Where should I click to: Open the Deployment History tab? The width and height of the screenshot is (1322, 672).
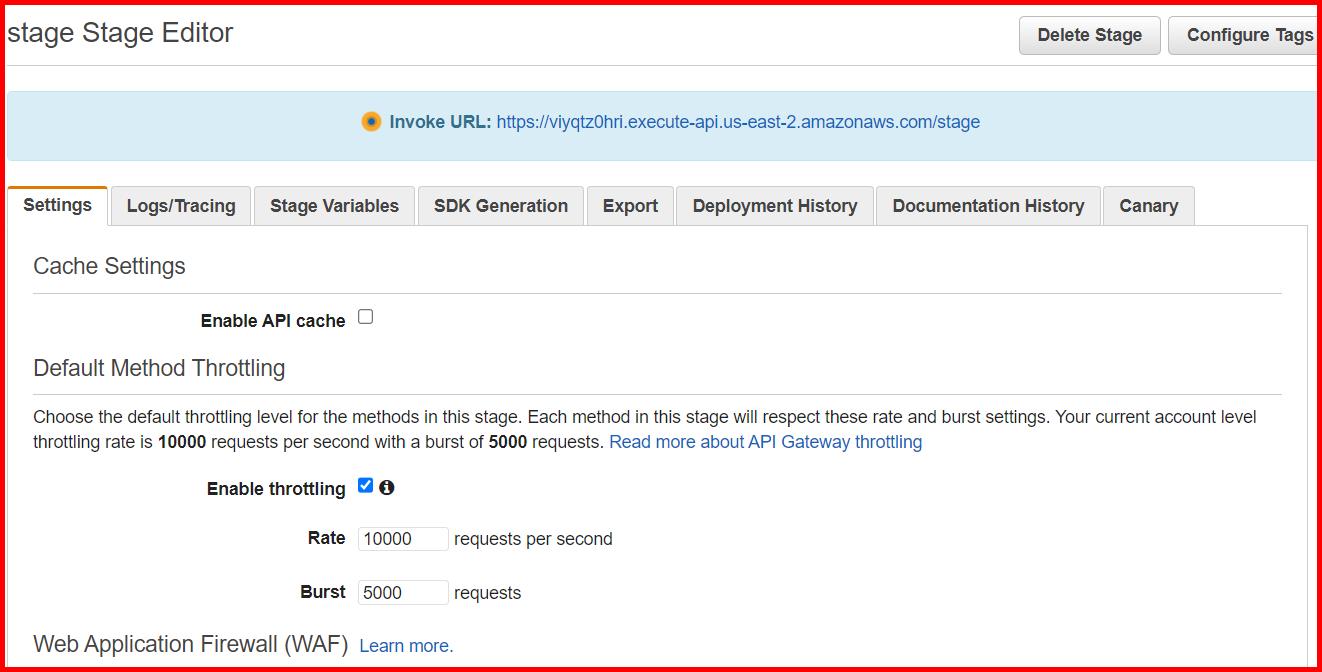[774, 205]
